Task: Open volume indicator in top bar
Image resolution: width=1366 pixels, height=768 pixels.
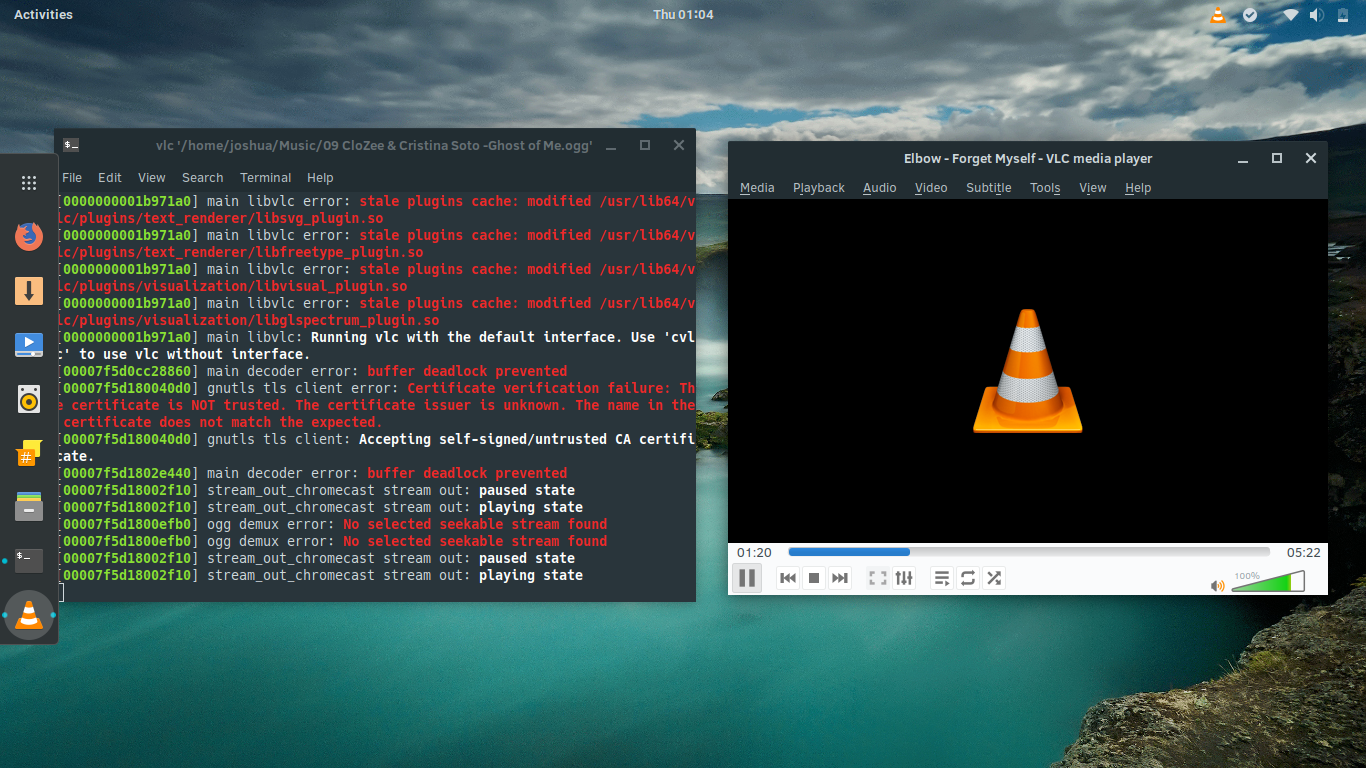Action: (x=1316, y=15)
